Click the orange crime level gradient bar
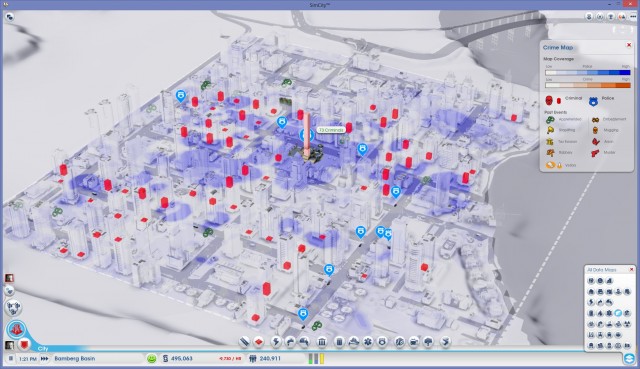 coord(588,85)
